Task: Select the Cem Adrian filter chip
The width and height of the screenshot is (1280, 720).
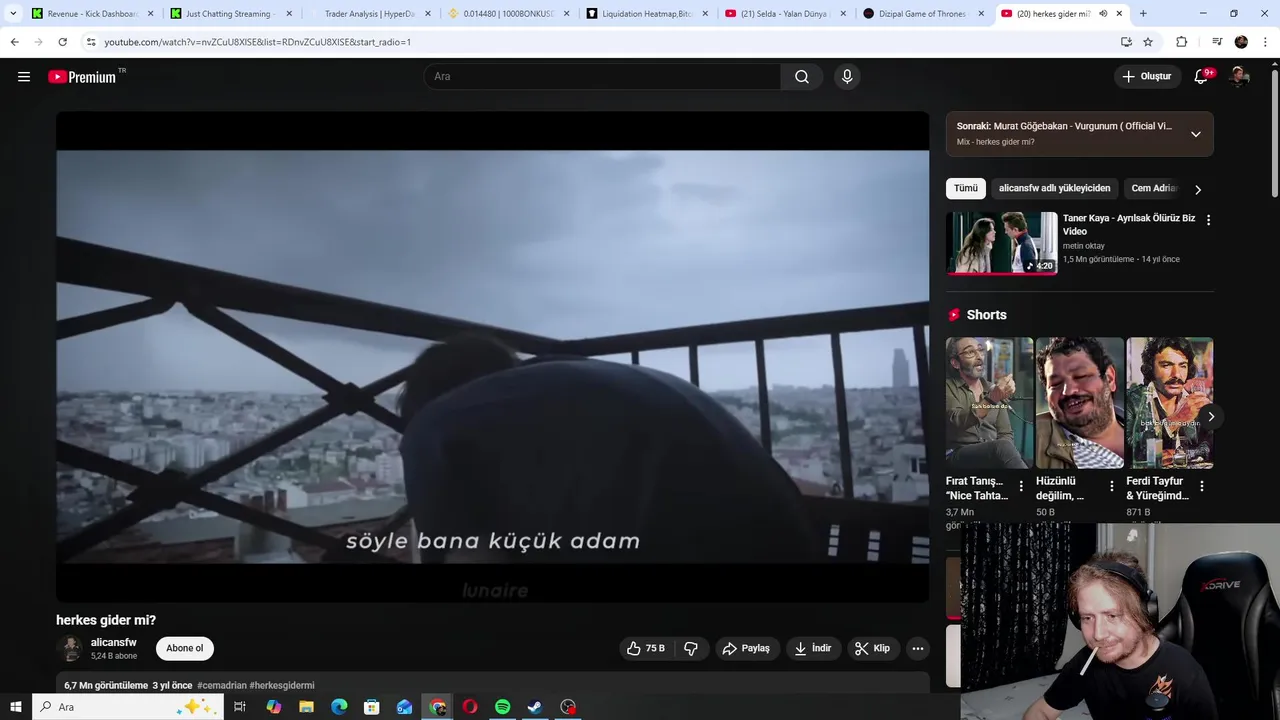Action: click(x=1153, y=188)
